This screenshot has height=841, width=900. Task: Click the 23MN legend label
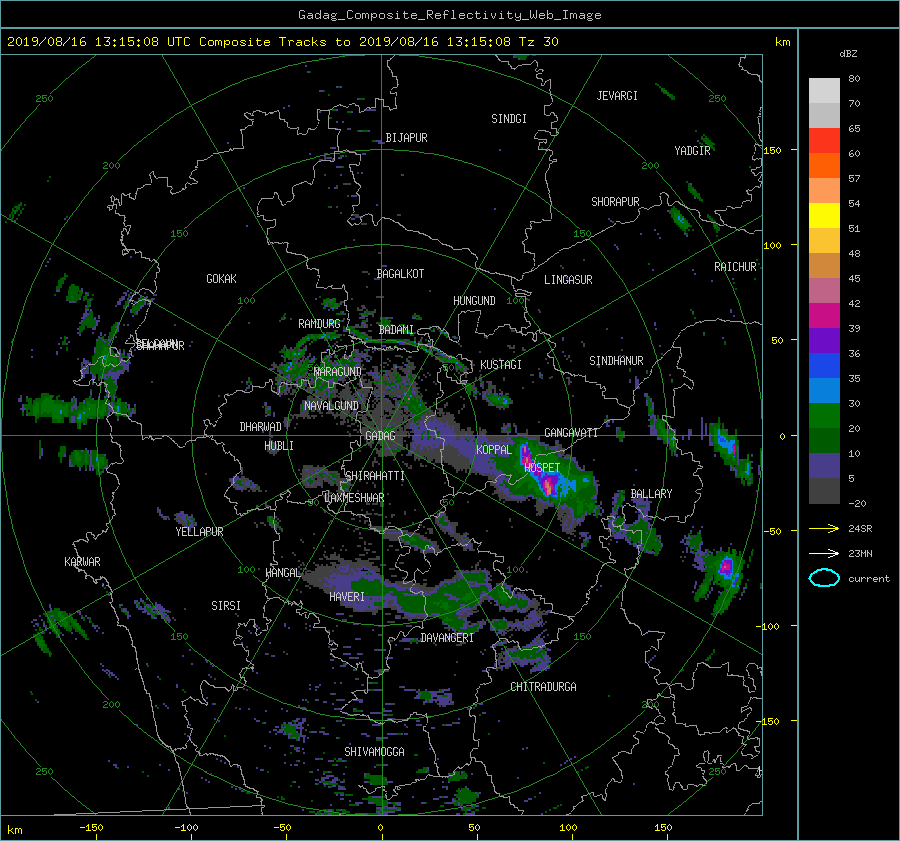860,553
